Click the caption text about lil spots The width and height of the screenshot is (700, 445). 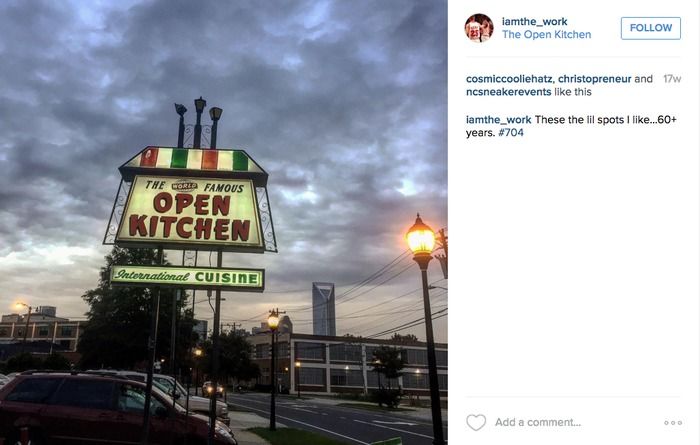click(571, 126)
